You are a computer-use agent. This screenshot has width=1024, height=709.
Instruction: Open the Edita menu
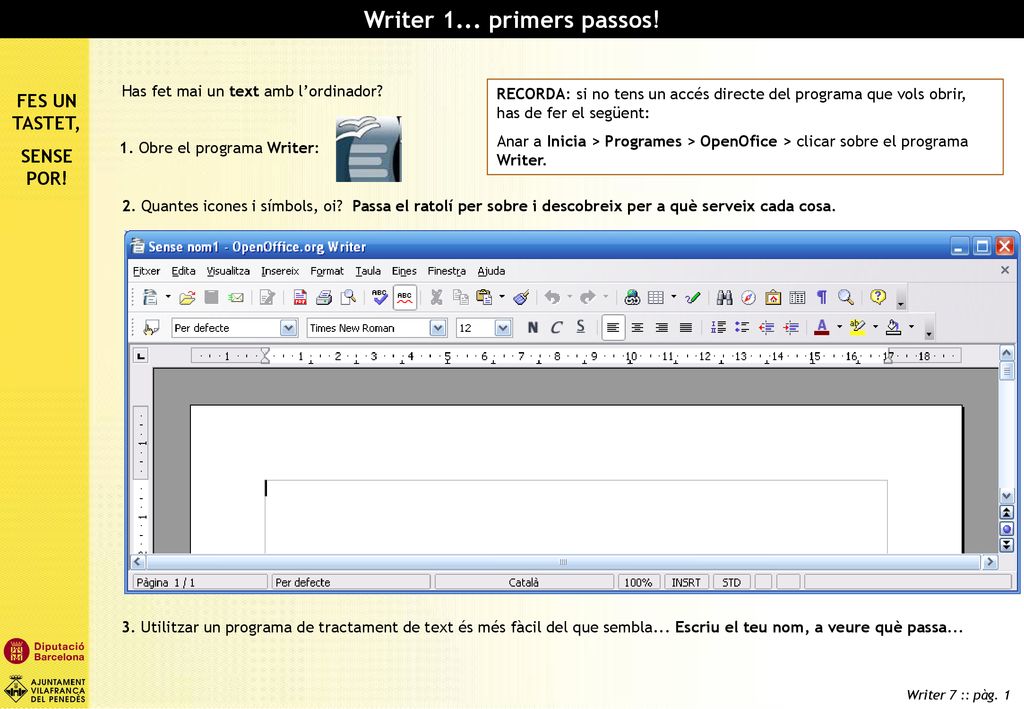[184, 271]
